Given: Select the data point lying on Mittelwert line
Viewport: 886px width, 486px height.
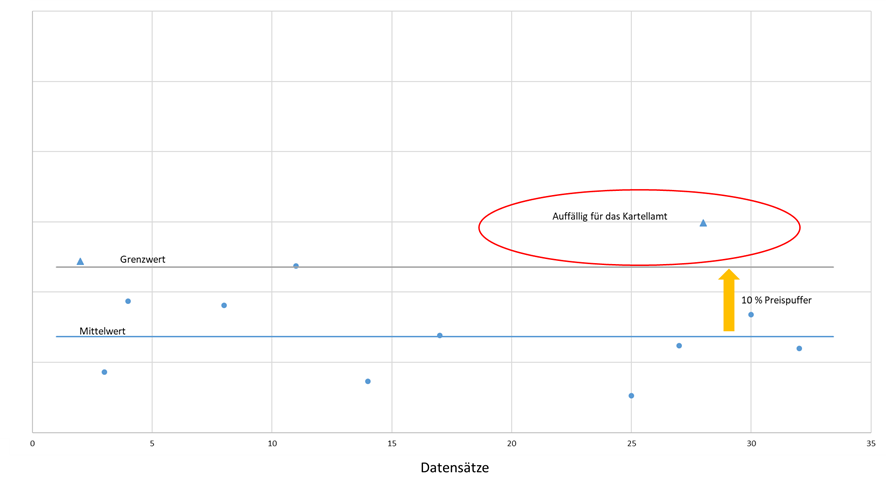Looking at the screenshot, I should [440, 336].
